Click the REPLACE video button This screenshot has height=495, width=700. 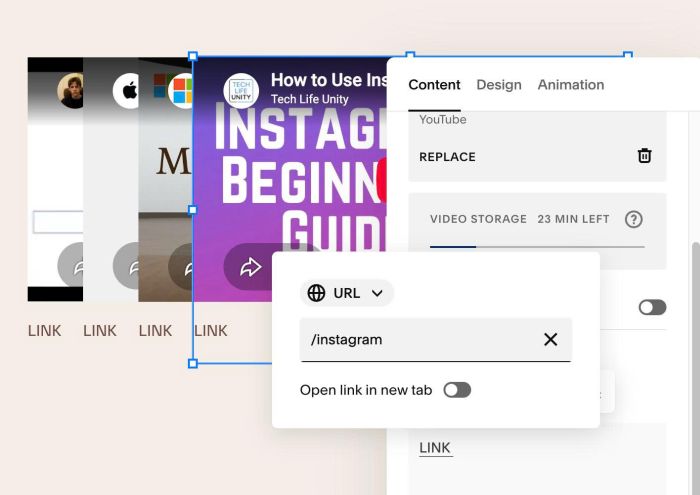click(x=447, y=157)
